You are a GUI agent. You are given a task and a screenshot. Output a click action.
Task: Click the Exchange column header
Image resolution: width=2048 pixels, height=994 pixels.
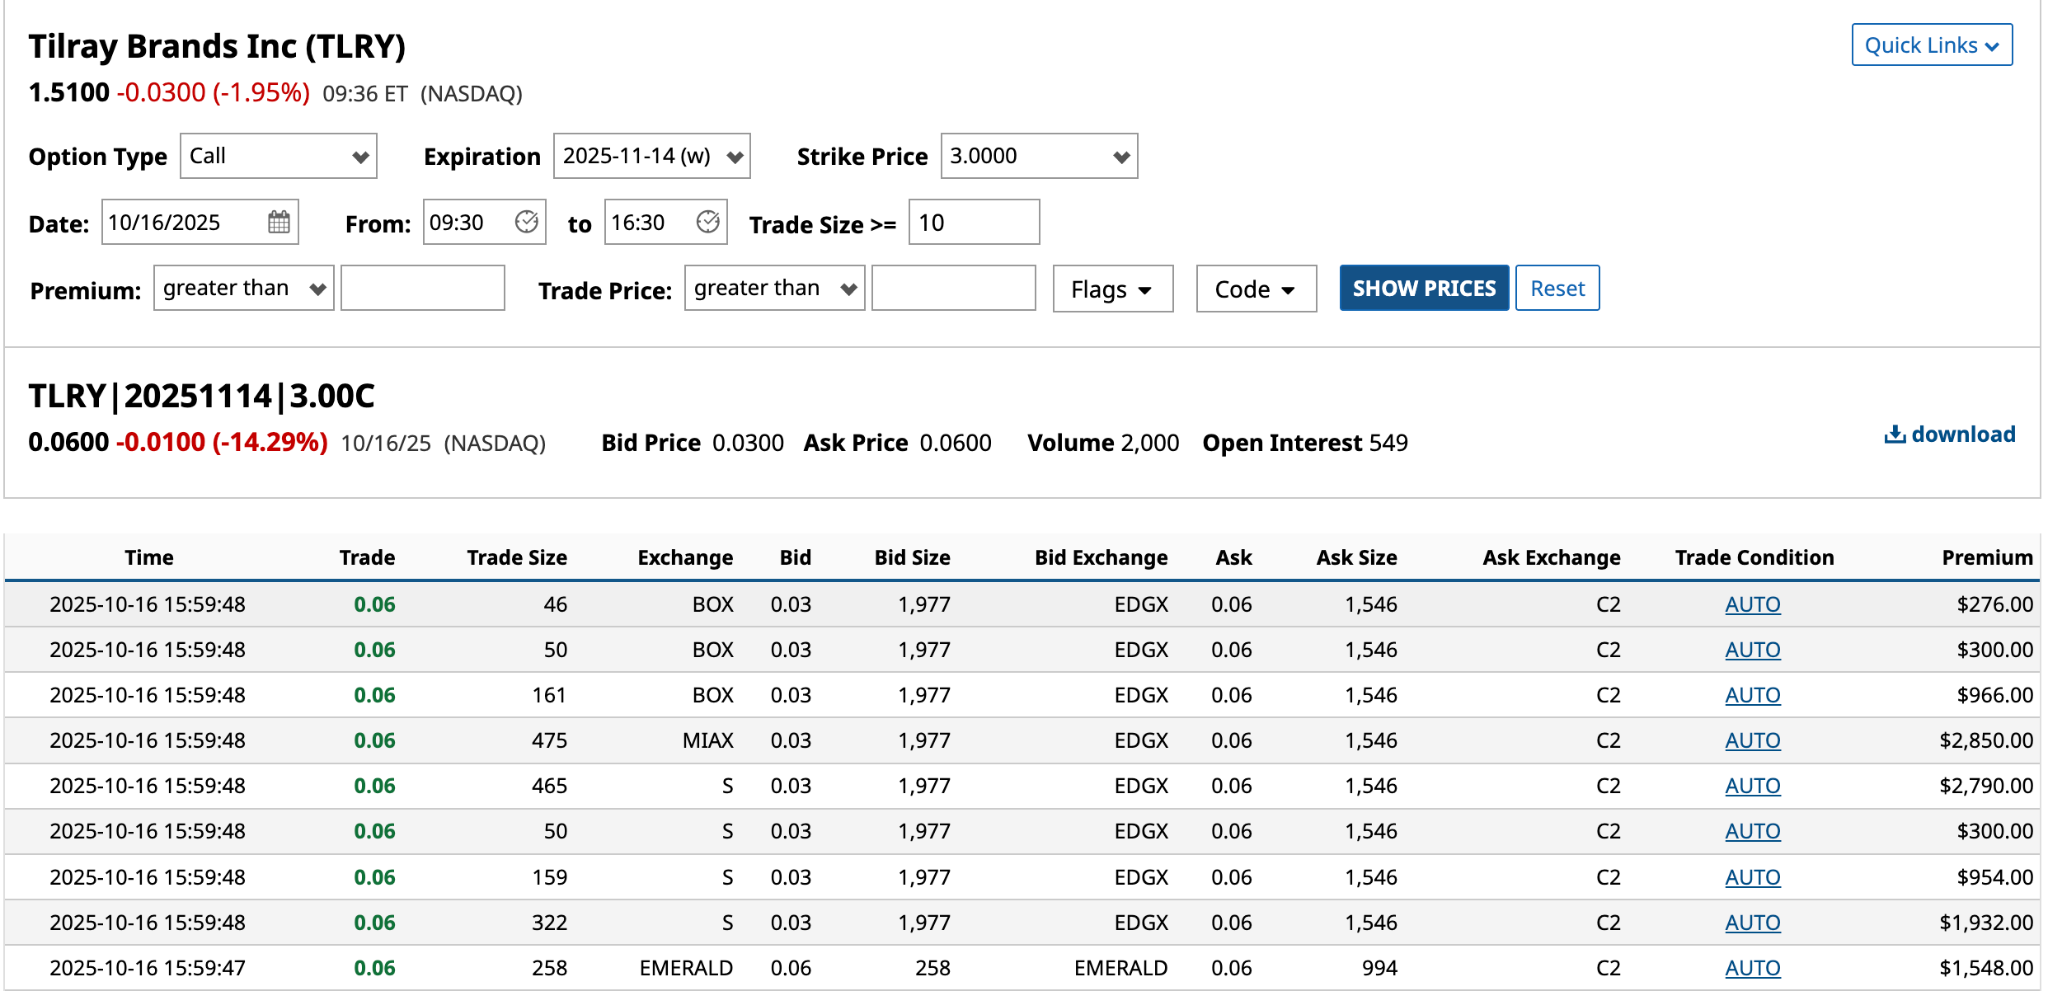(x=685, y=557)
